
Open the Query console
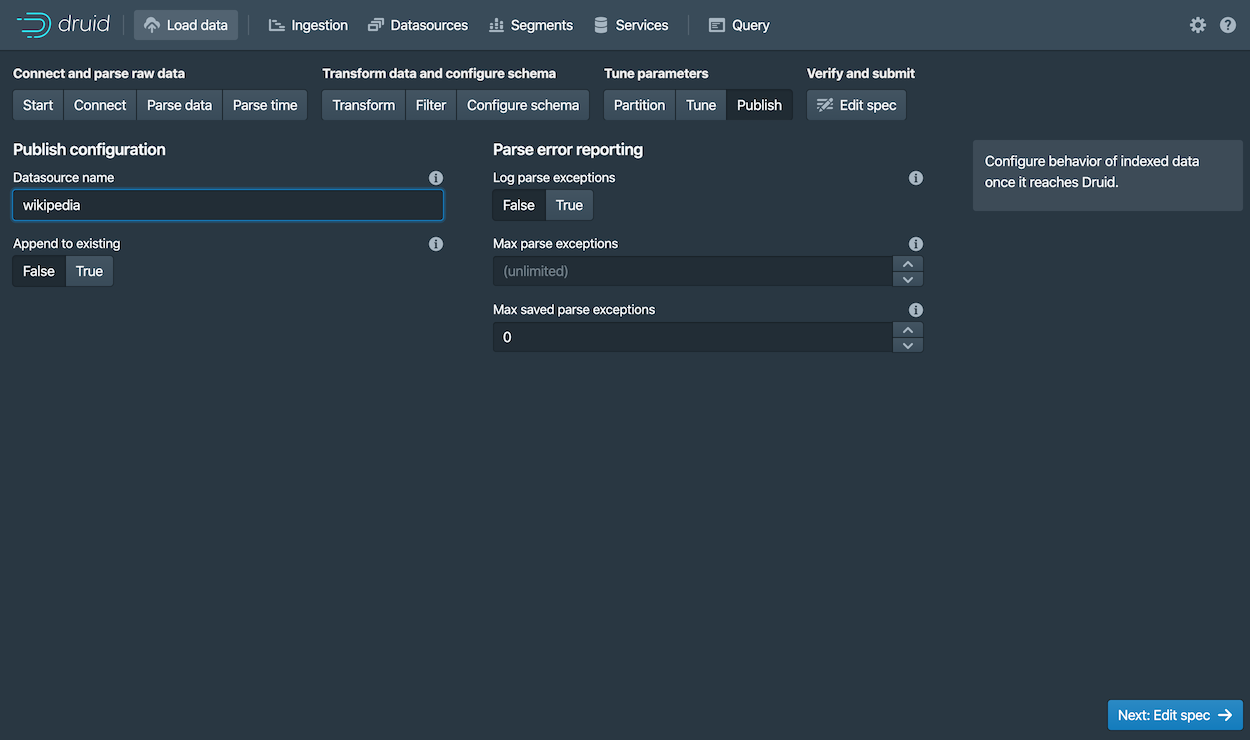(x=738, y=24)
